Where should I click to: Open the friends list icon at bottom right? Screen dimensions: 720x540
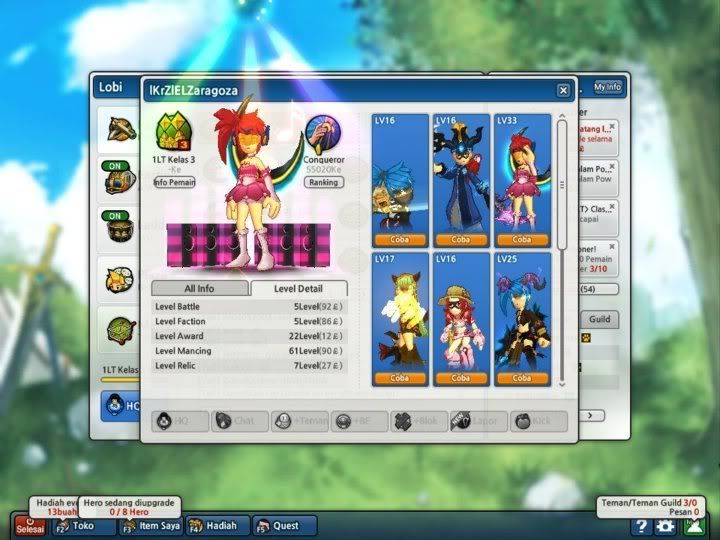(694, 526)
